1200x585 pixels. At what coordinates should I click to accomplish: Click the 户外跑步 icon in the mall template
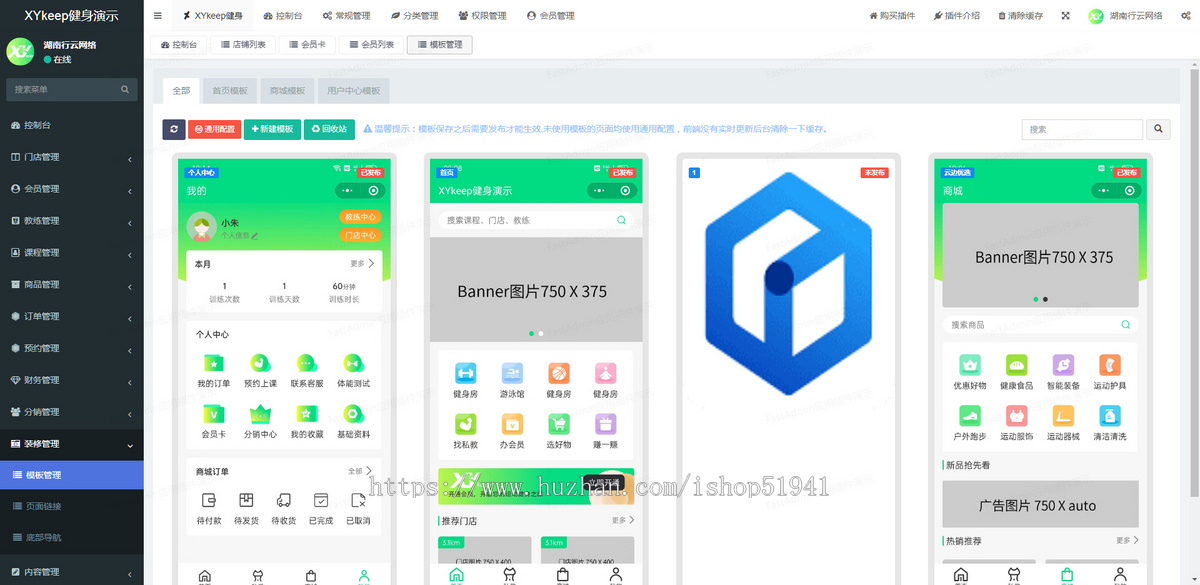click(x=970, y=416)
